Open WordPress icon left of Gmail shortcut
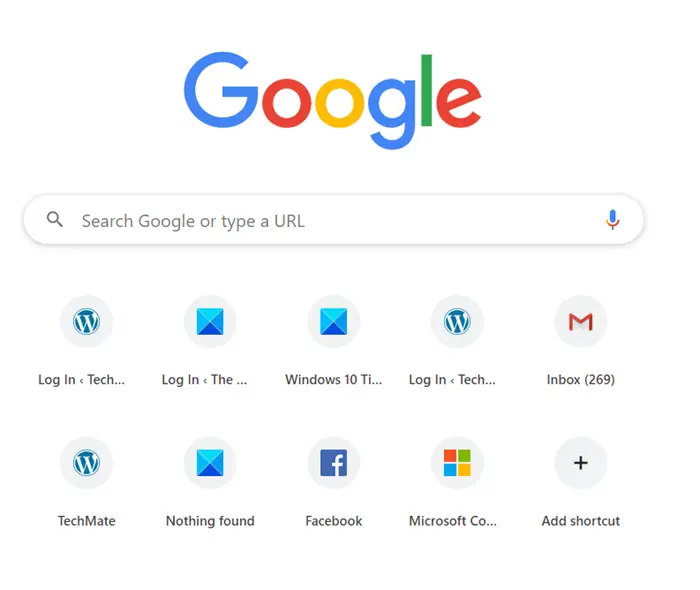Viewport: 700px width, 590px height. click(x=457, y=321)
